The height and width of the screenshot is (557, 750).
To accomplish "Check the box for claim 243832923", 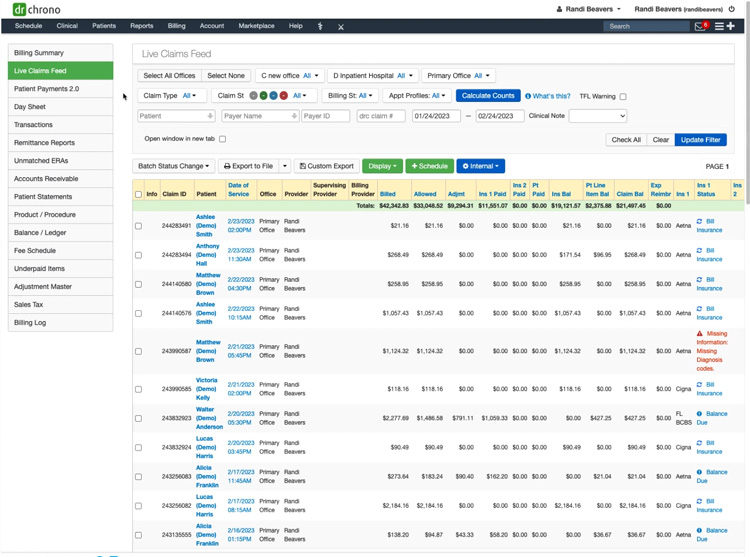I will [x=138, y=418].
